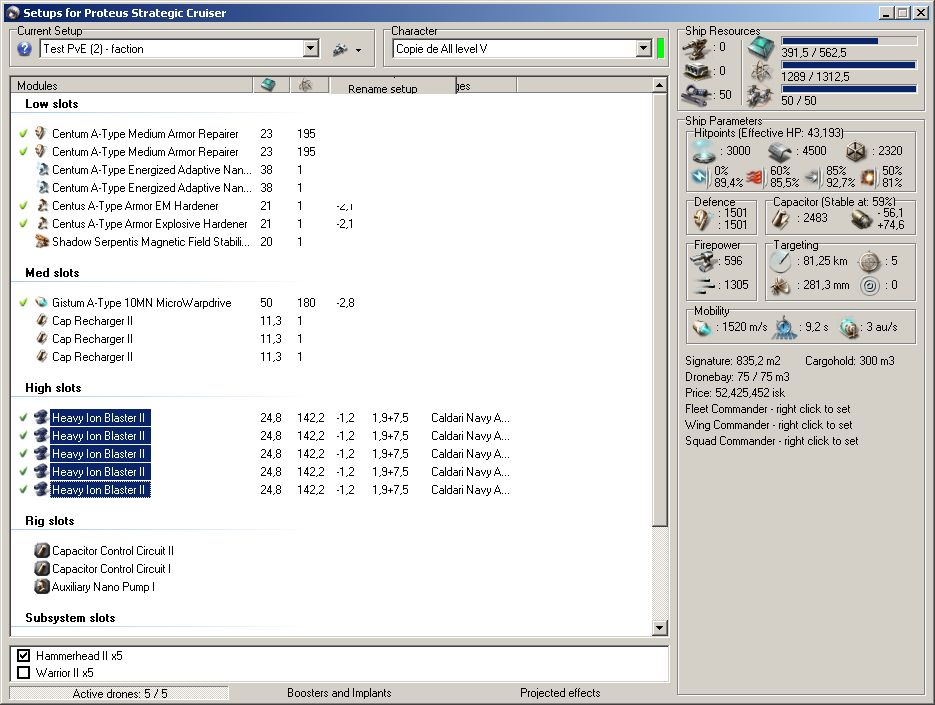Expand the Character selection dropdown

pos(643,49)
